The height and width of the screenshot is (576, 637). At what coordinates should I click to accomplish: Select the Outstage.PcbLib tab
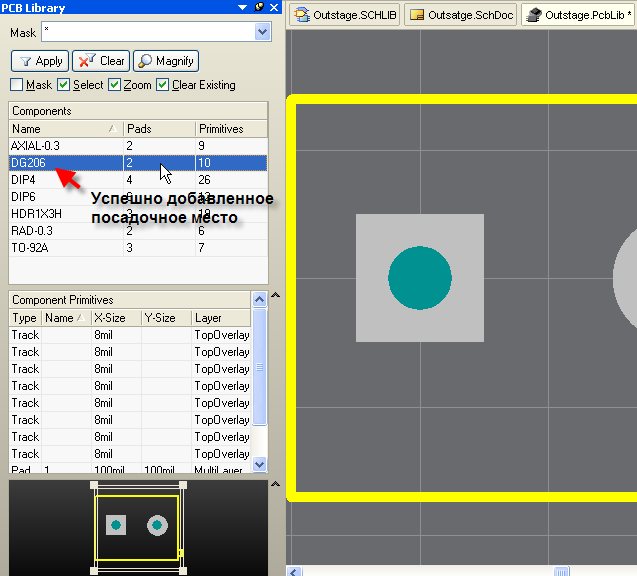[x=578, y=15]
